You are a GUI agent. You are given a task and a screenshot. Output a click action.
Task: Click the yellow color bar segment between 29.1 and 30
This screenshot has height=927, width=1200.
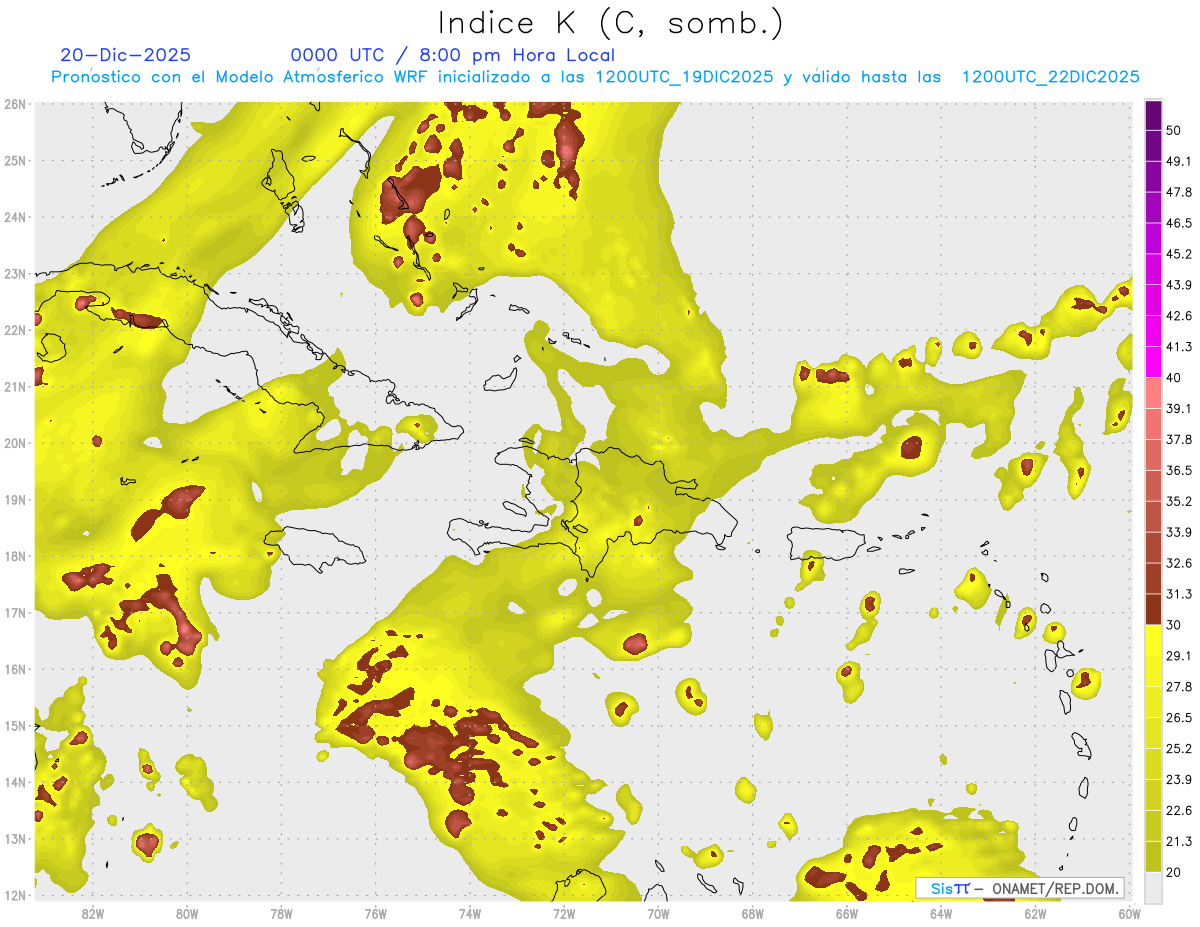[1153, 640]
